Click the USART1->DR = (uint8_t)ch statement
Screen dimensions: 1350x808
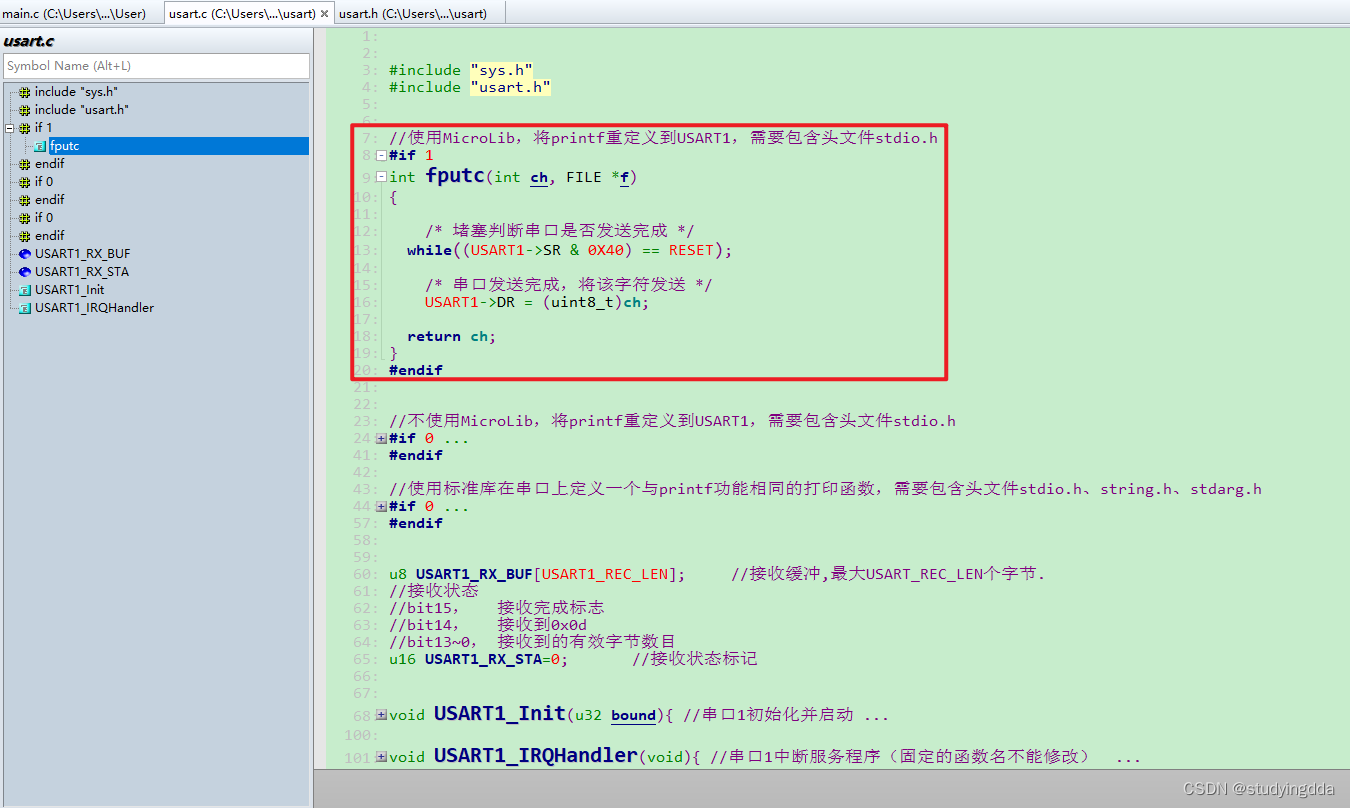tap(536, 302)
